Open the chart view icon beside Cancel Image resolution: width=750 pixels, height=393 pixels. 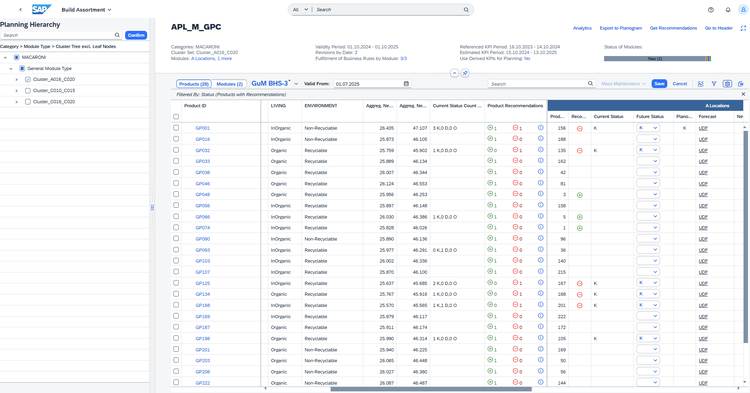(x=701, y=84)
